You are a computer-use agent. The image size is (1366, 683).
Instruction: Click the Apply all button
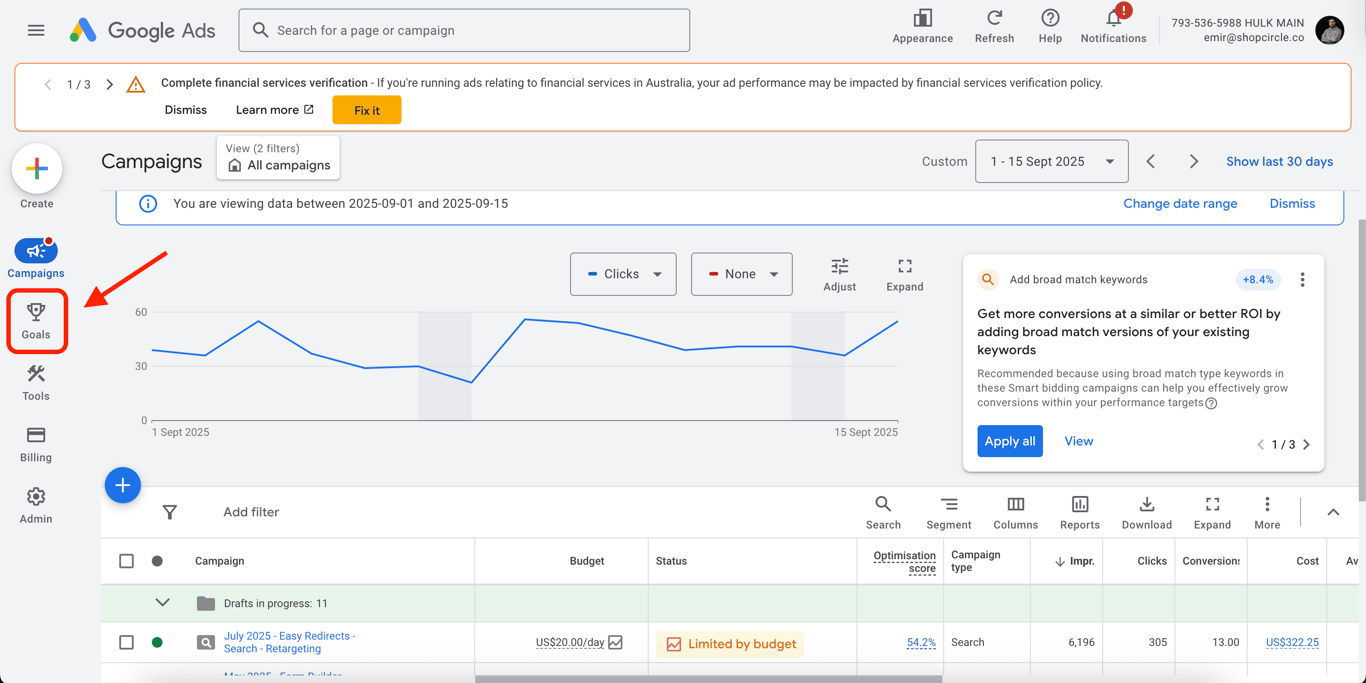point(1009,441)
